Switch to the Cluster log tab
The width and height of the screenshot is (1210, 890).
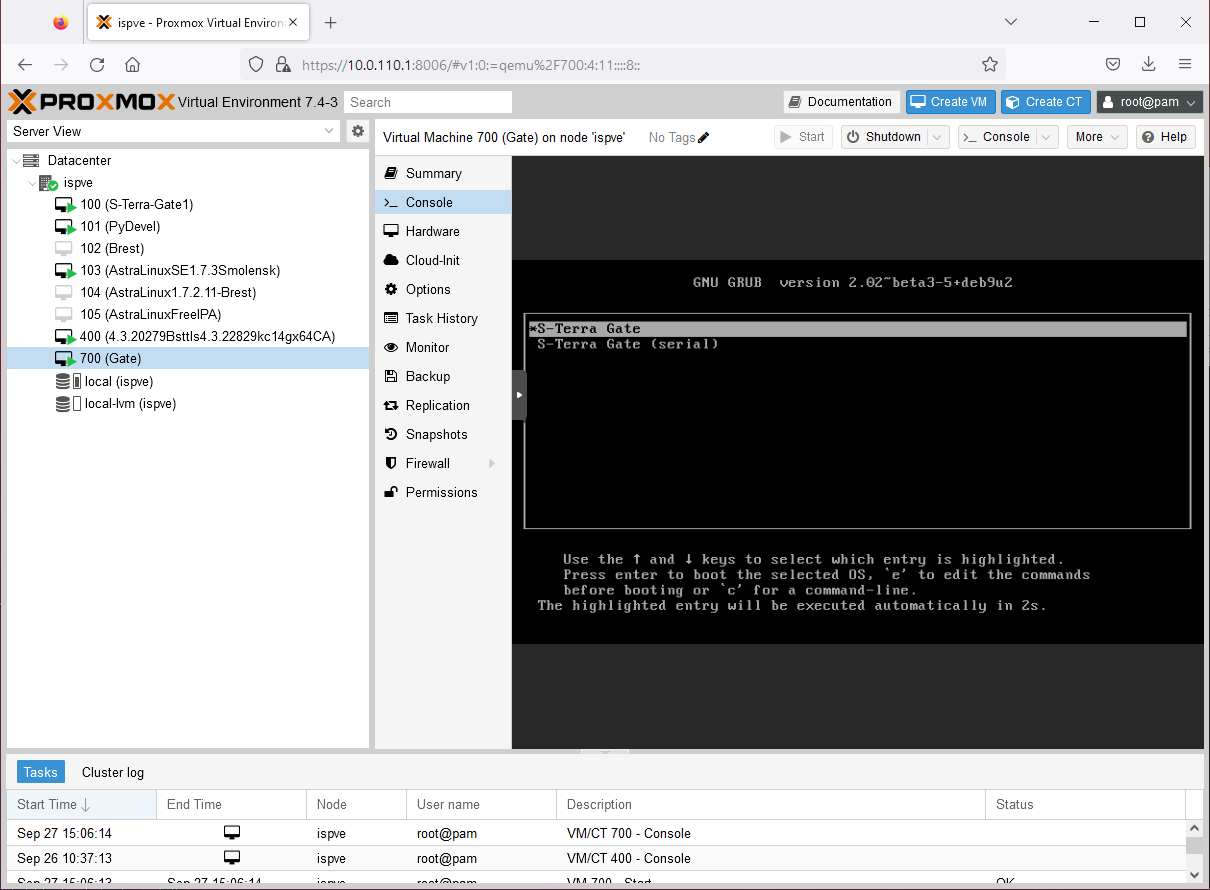point(113,772)
